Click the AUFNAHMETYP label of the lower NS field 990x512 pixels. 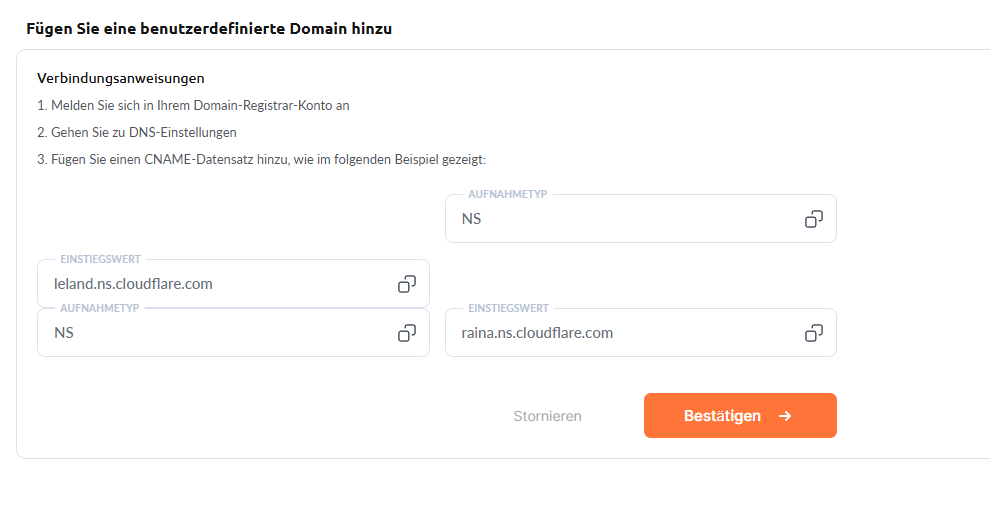(99, 309)
